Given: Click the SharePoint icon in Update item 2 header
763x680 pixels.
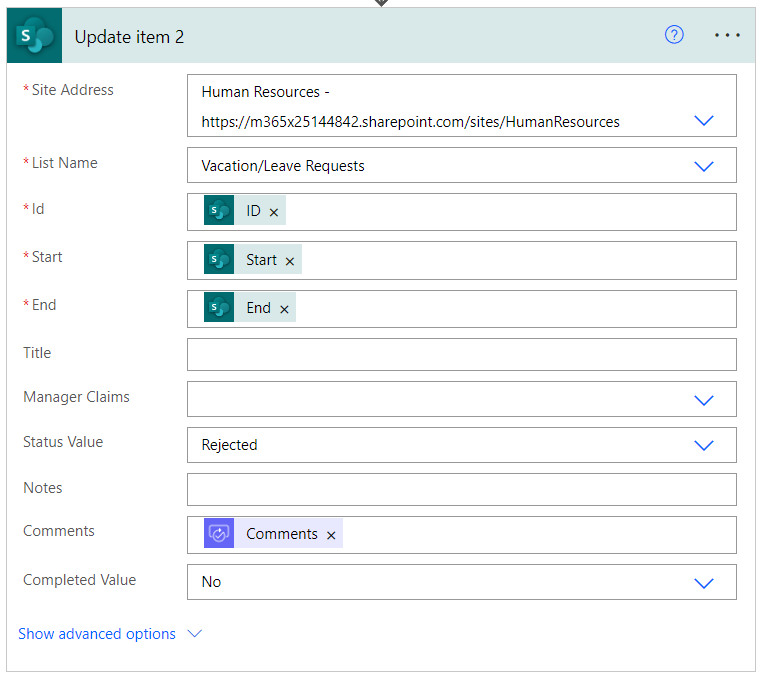Looking at the screenshot, I should tap(35, 36).
